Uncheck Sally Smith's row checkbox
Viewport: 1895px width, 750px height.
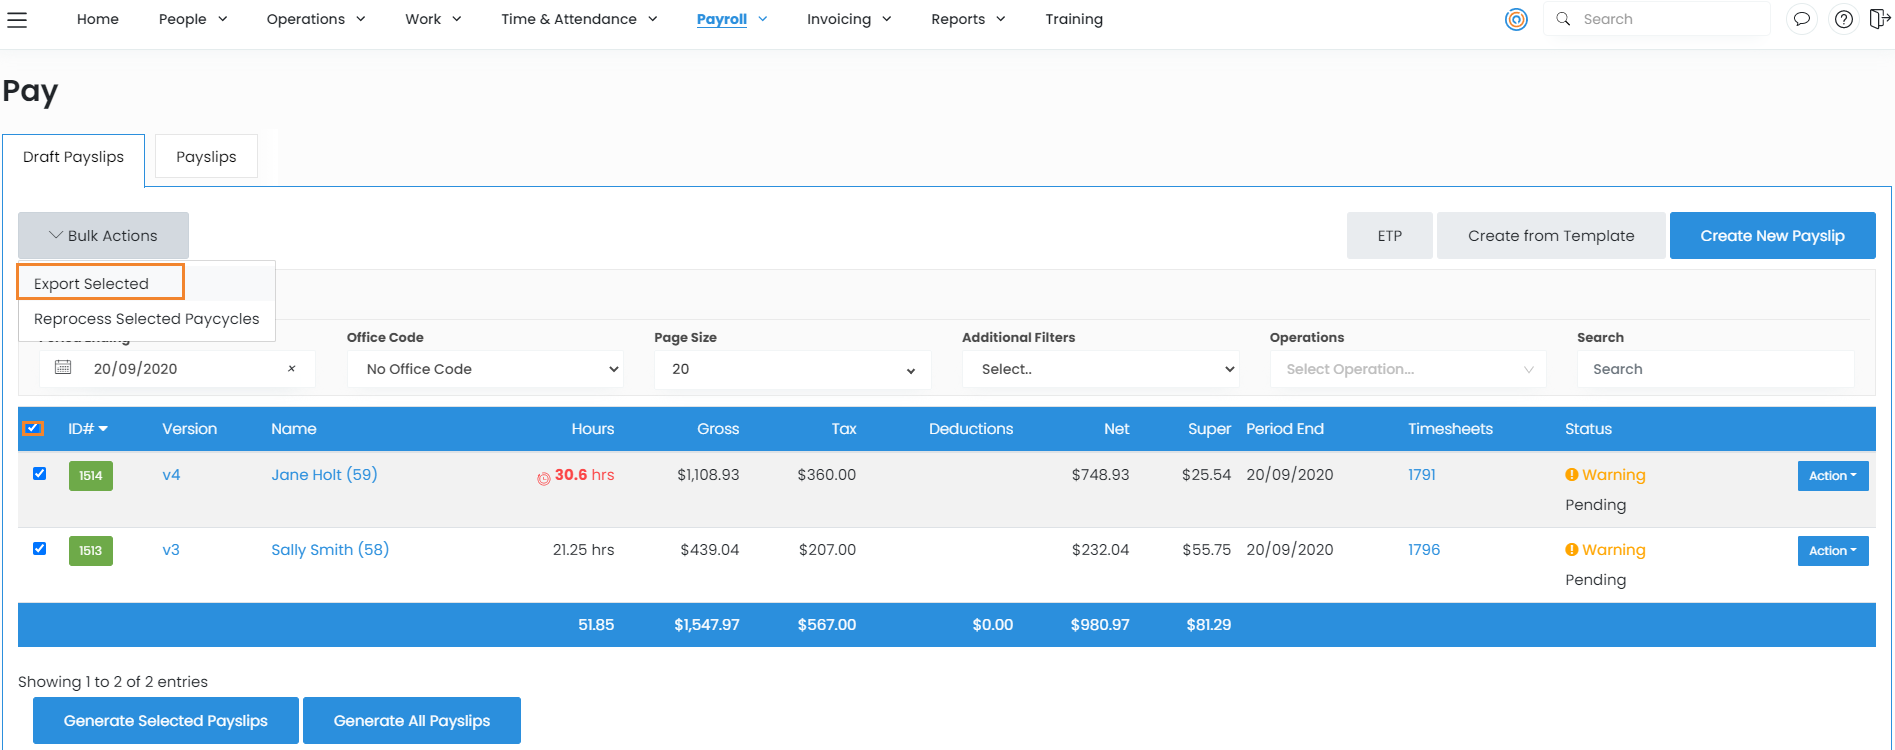tap(40, 549)
